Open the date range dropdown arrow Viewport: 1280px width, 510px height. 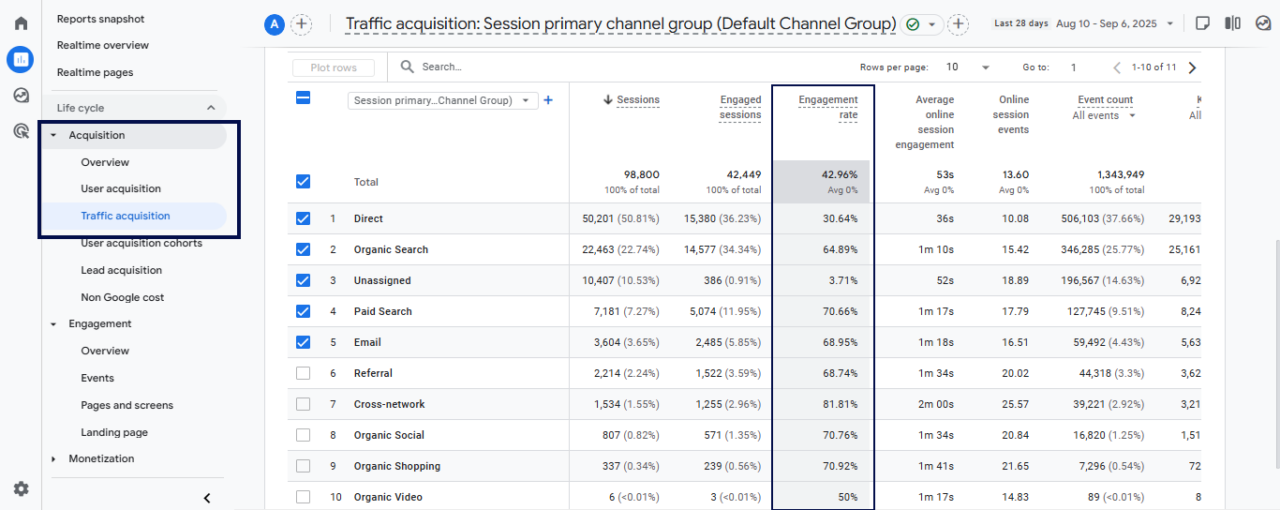1171,23
